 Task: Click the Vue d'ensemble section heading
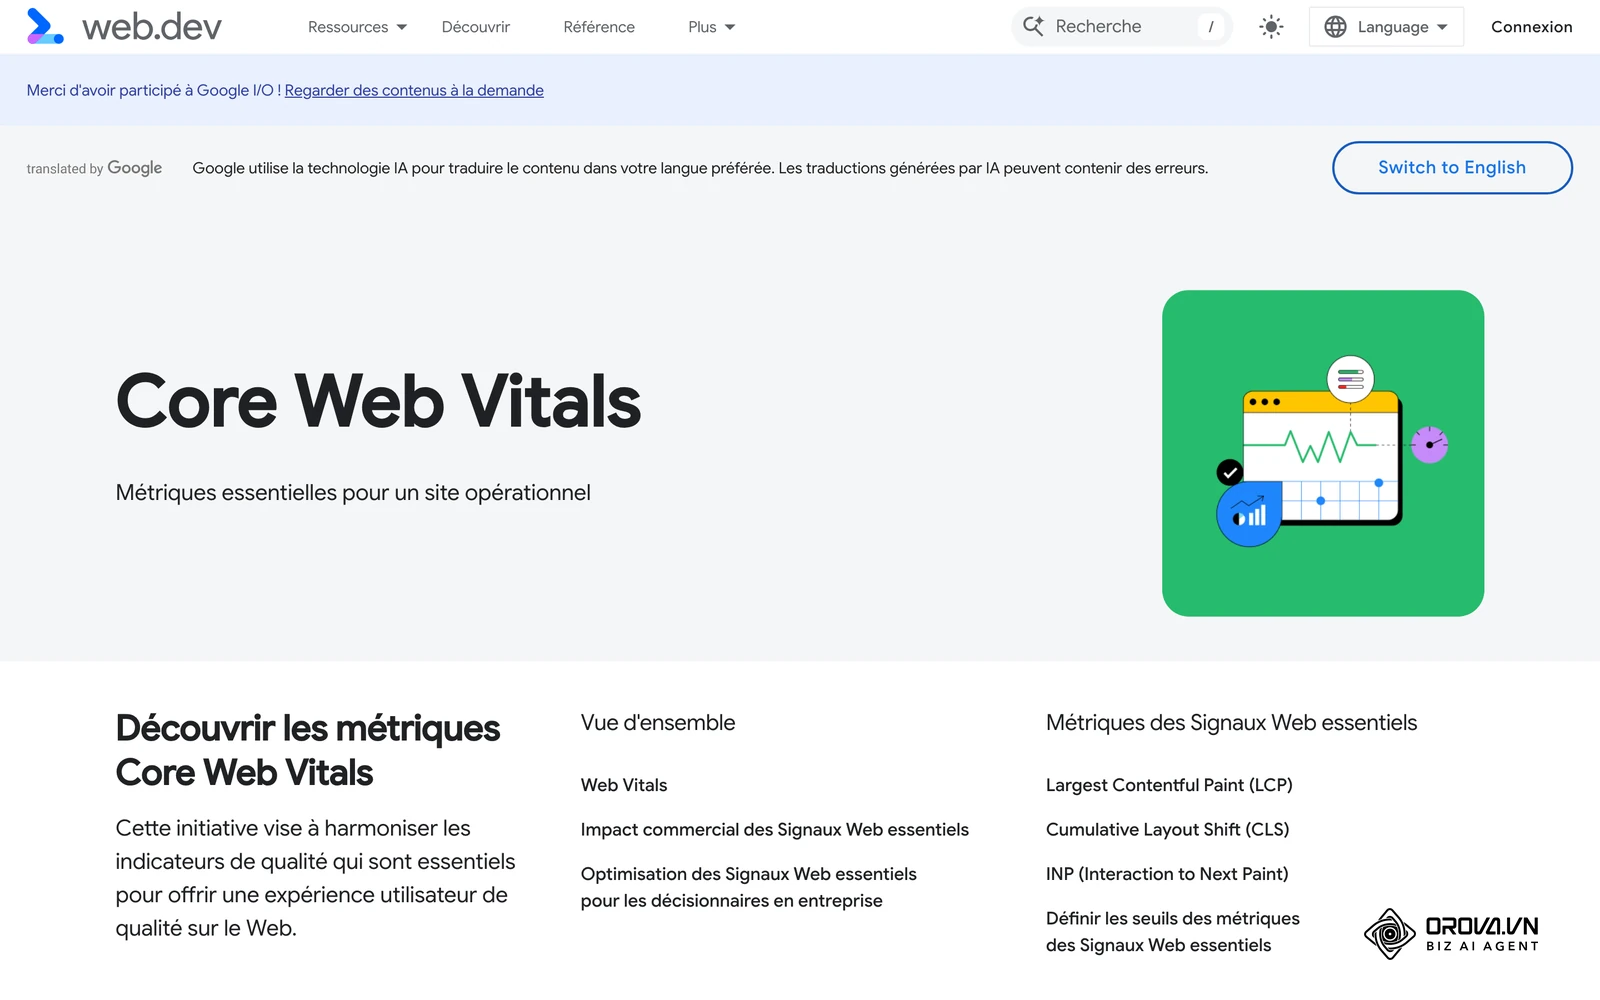coord(658,723)
